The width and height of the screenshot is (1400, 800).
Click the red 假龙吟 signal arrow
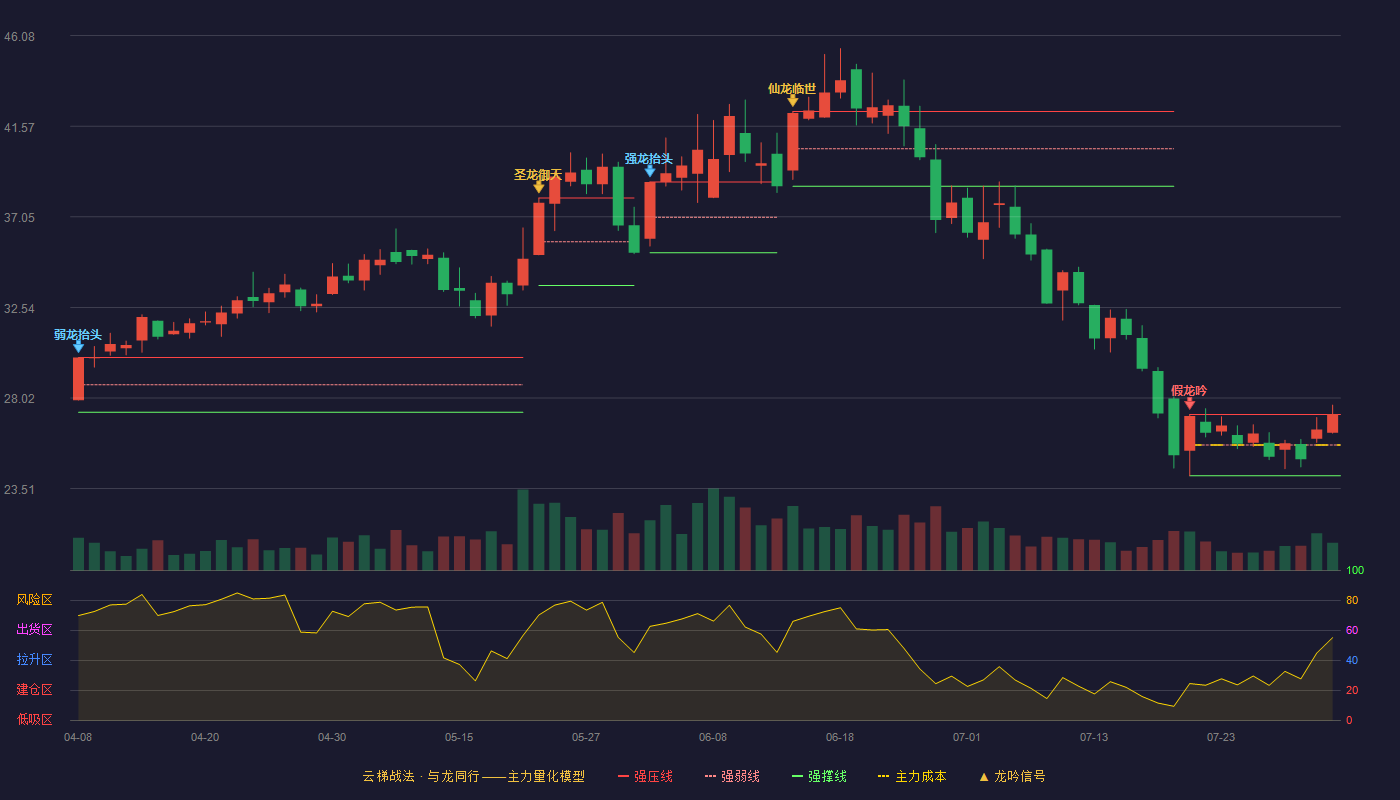[x=1190, y=403]
